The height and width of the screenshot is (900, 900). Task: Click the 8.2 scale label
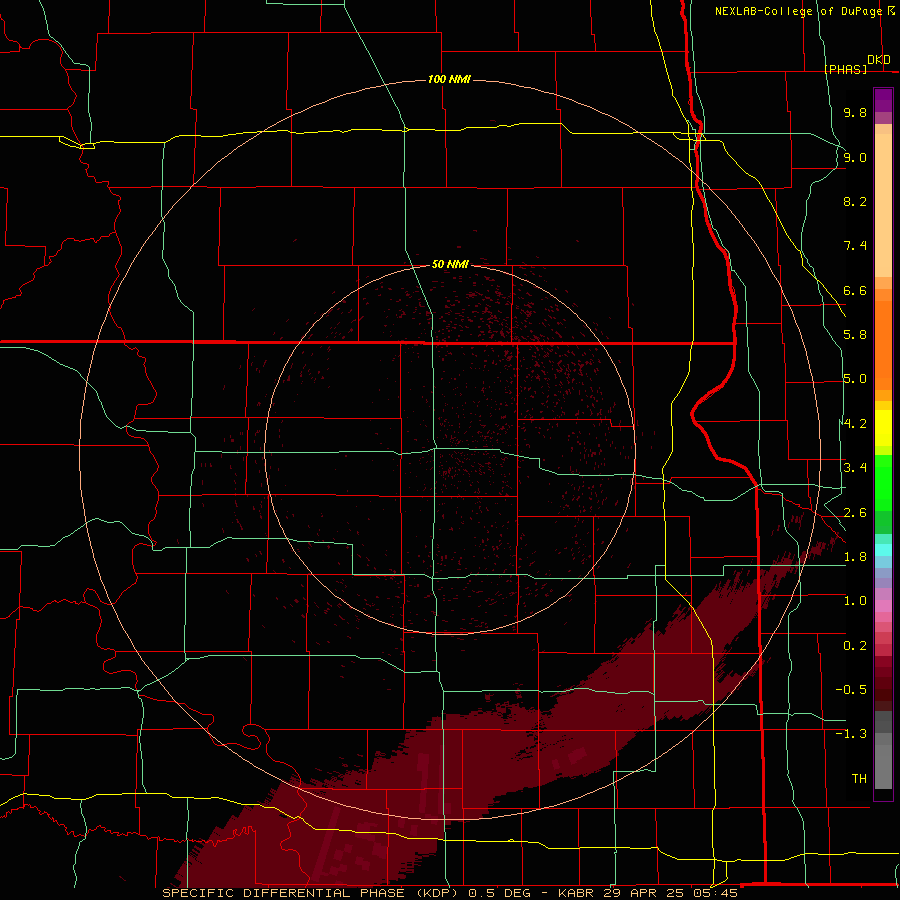click(x=855, y=201)
